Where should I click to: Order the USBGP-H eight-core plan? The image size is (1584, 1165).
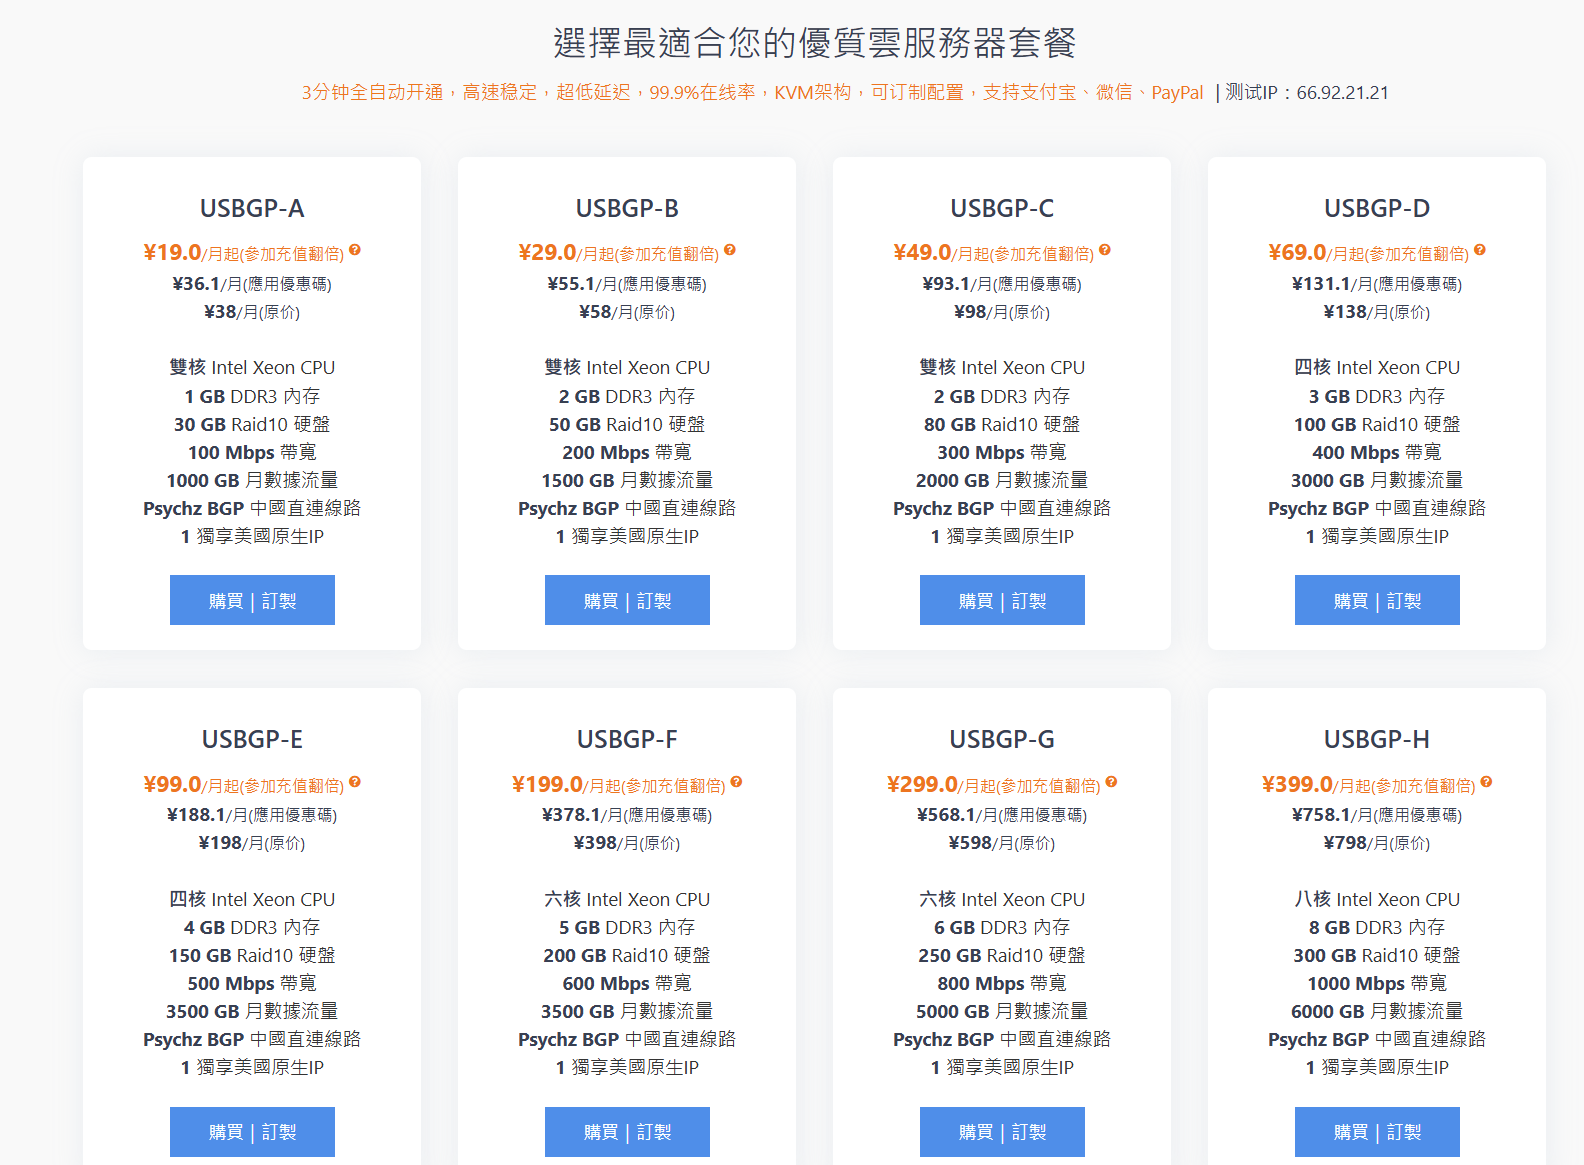point(1377,1132)
